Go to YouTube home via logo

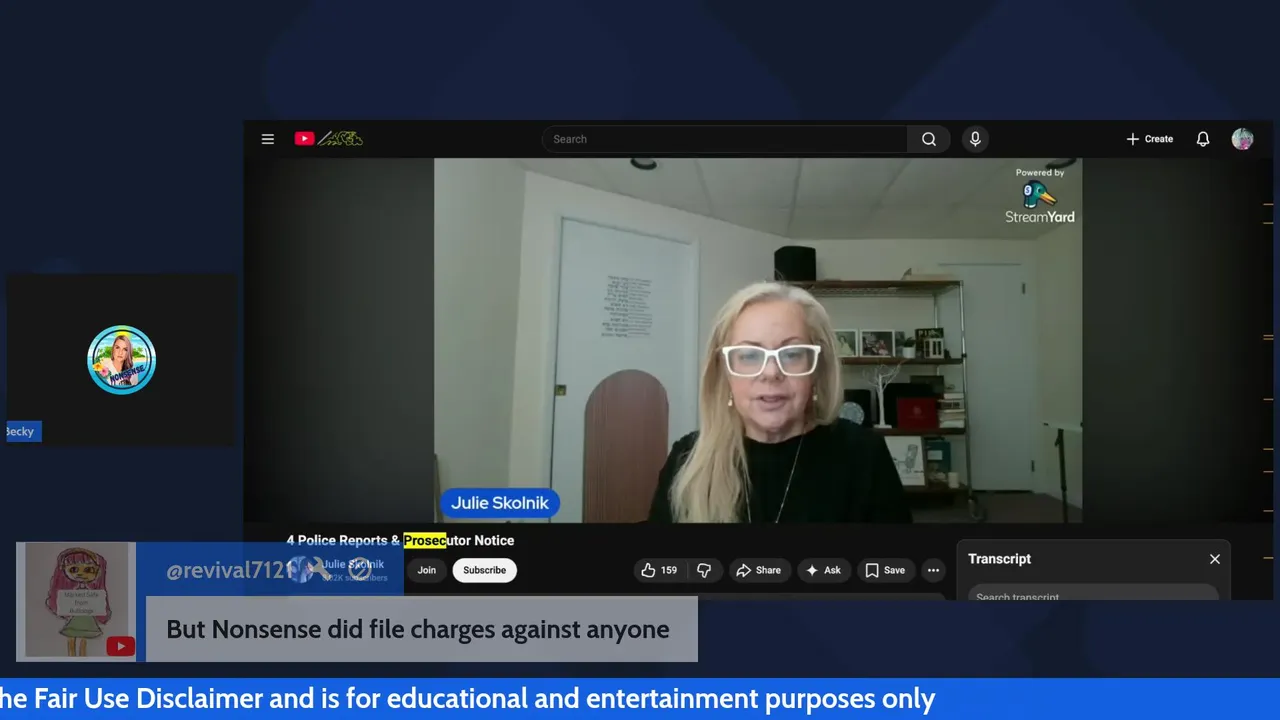pyautogui.click(x=329, y=139)
